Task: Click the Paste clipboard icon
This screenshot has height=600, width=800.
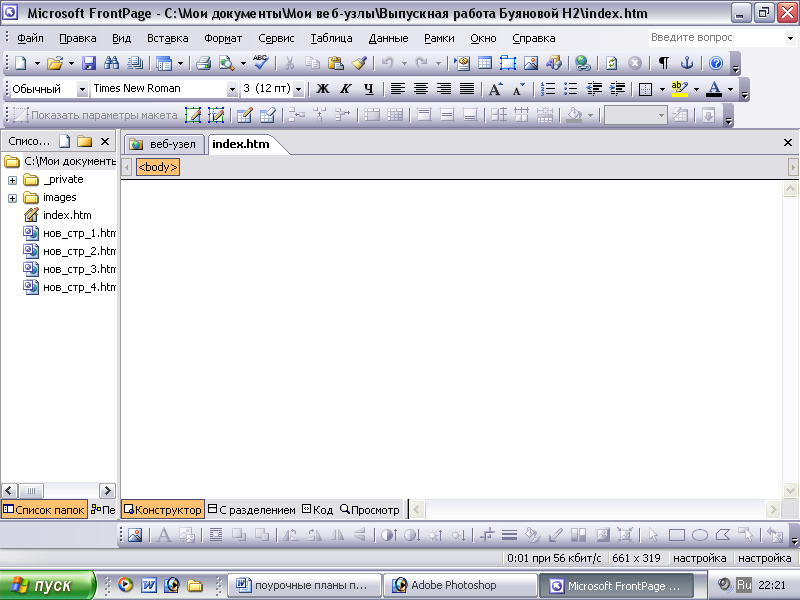Action: [x=335, y=63]
